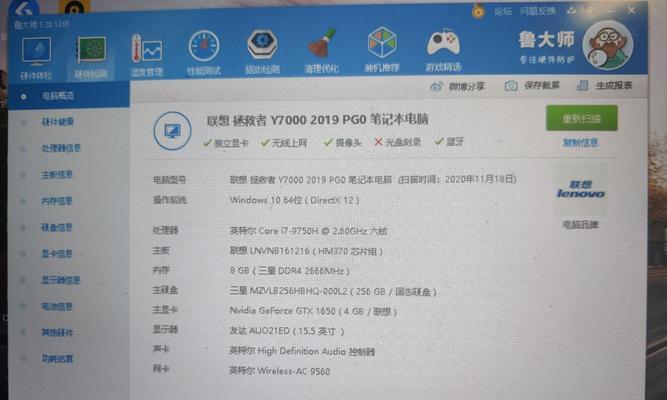667x400 pixels.
Task: Click the 主显卡 field label
Action: coord(165,310)
